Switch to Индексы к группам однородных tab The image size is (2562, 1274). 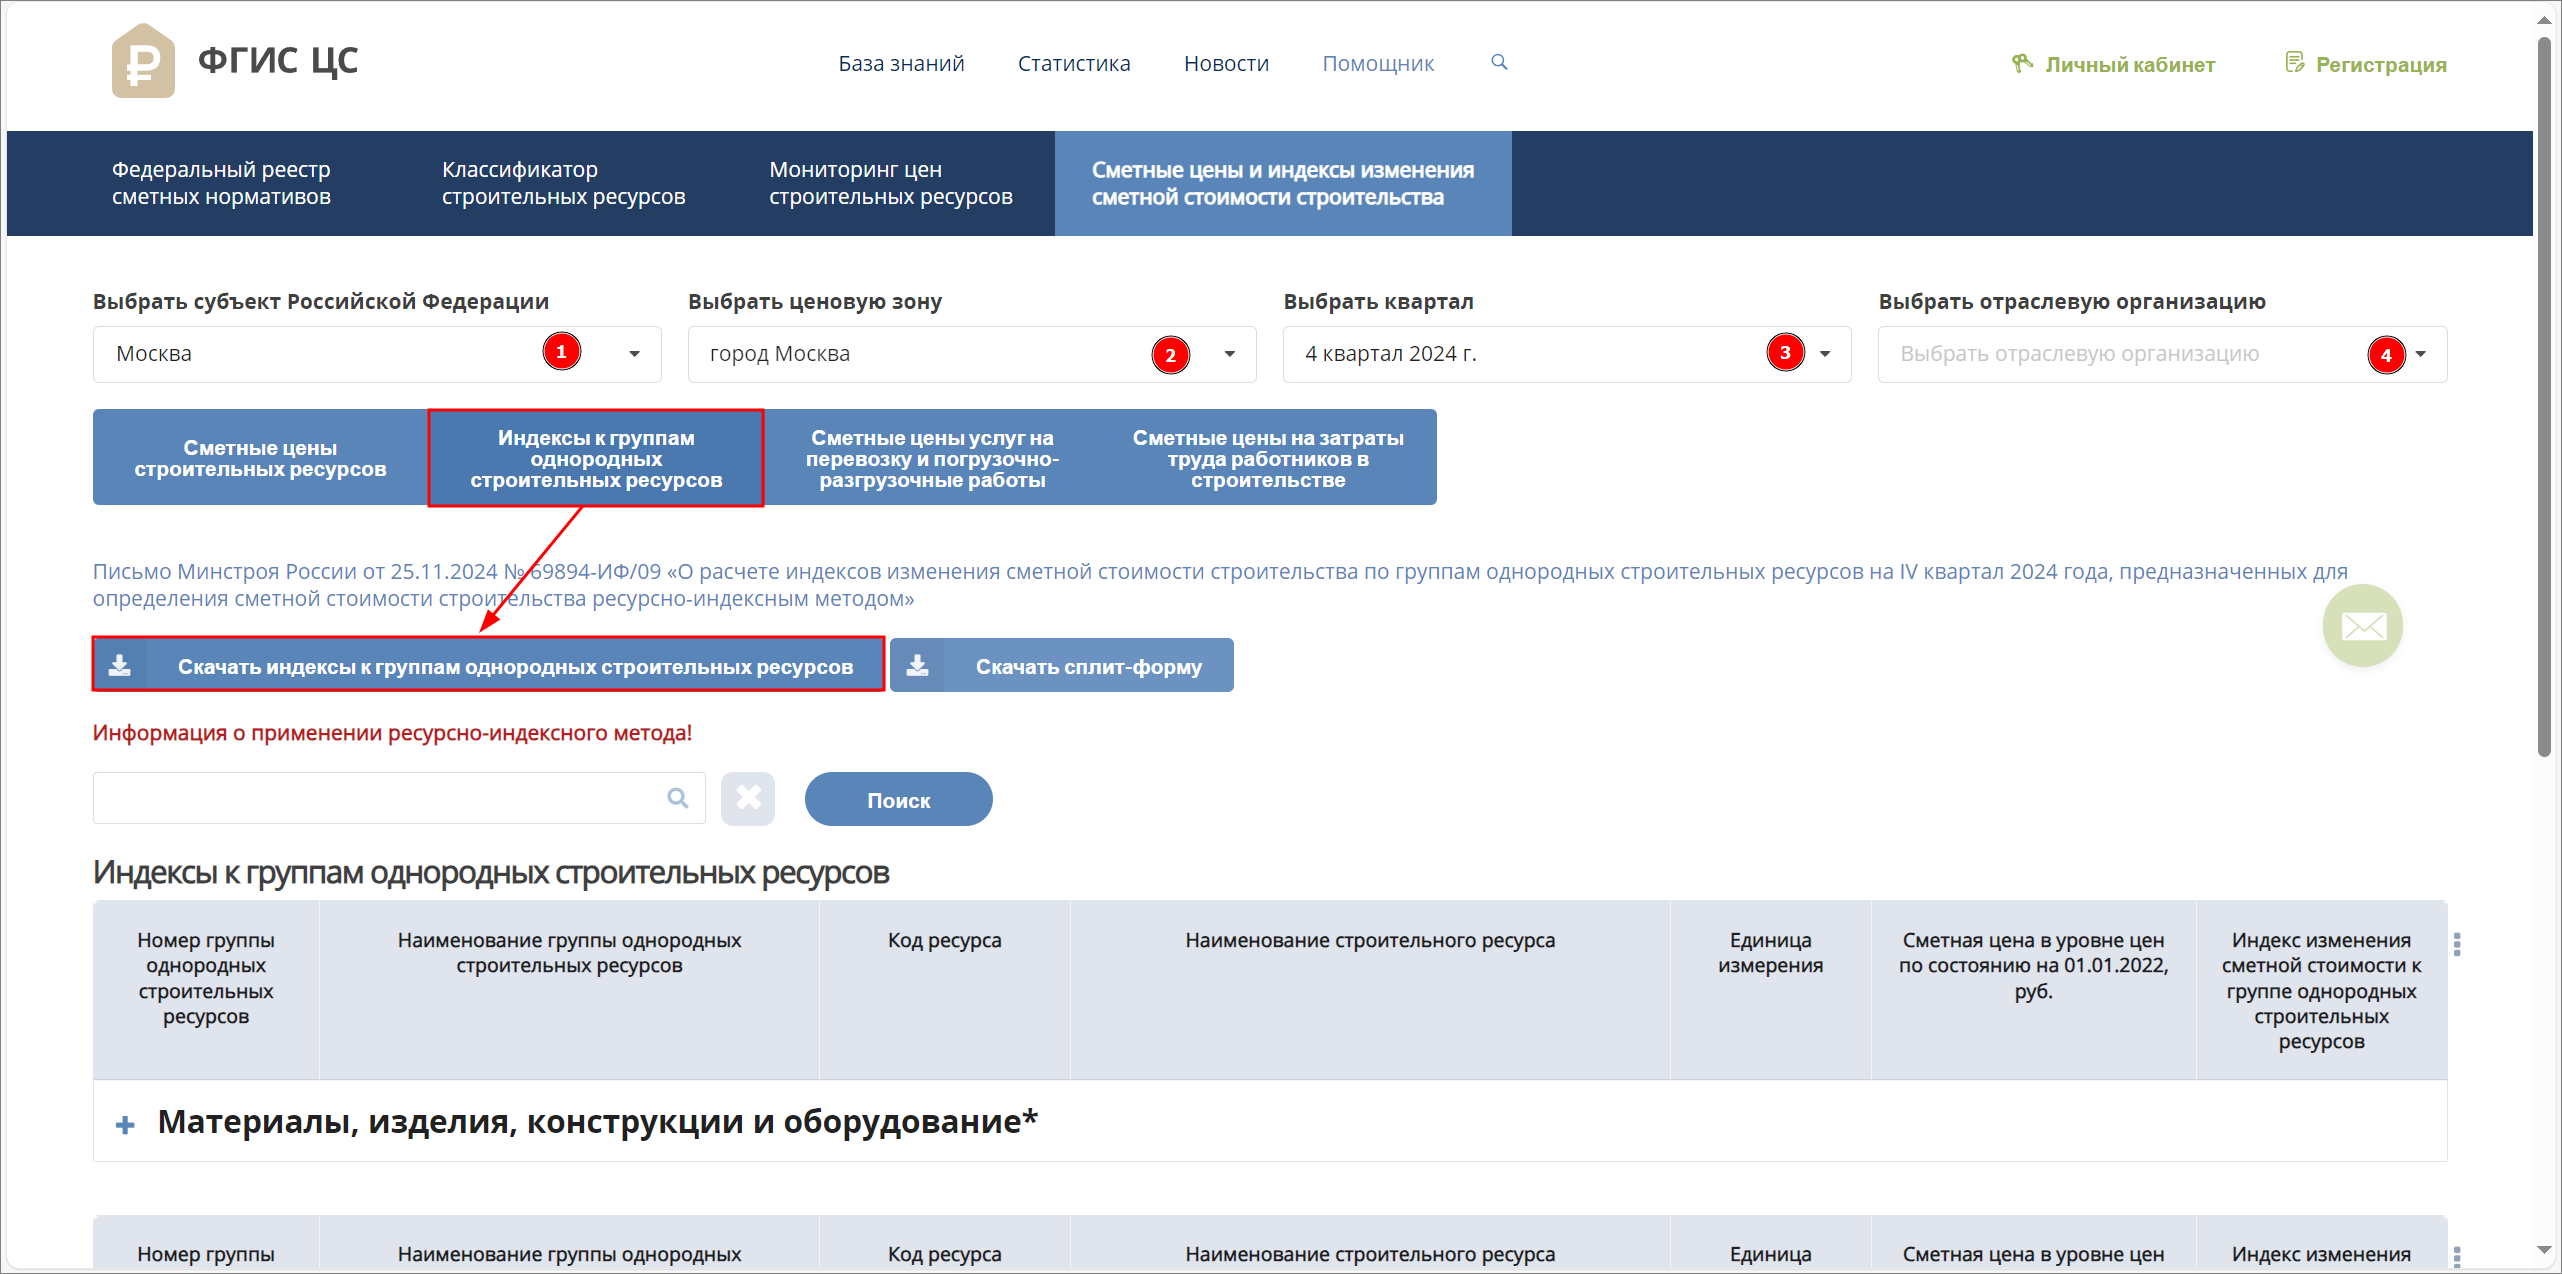click(596, 457)
